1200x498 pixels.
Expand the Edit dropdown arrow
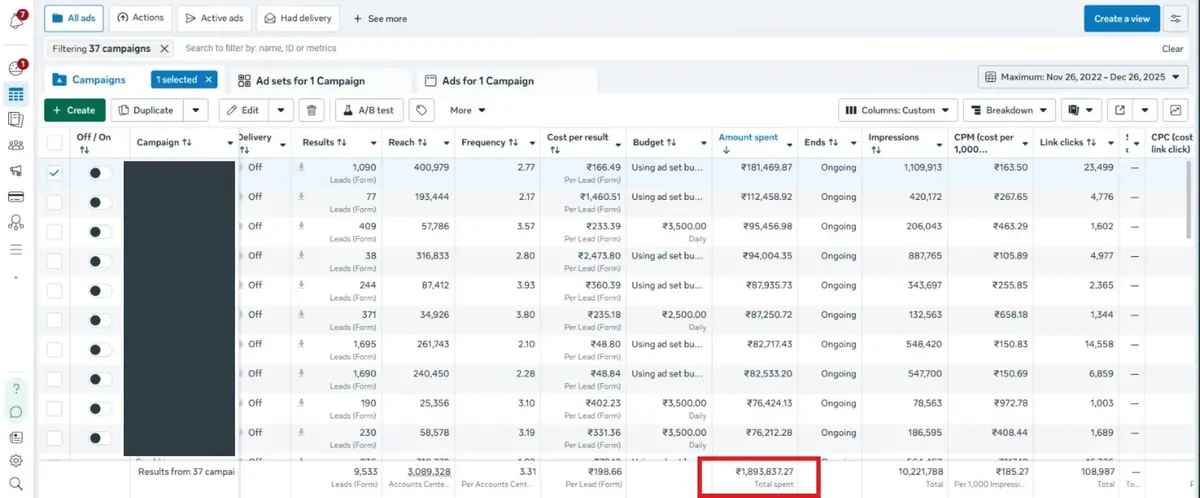click(x=281, y=110)
